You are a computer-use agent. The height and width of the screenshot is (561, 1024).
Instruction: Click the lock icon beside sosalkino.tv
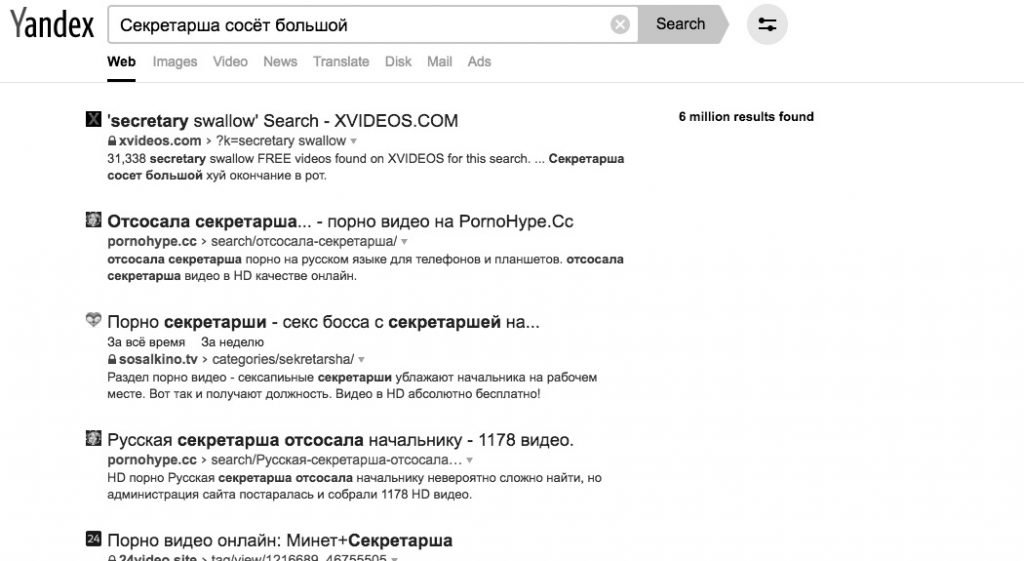pyautogui.click(x=112, y=359)
